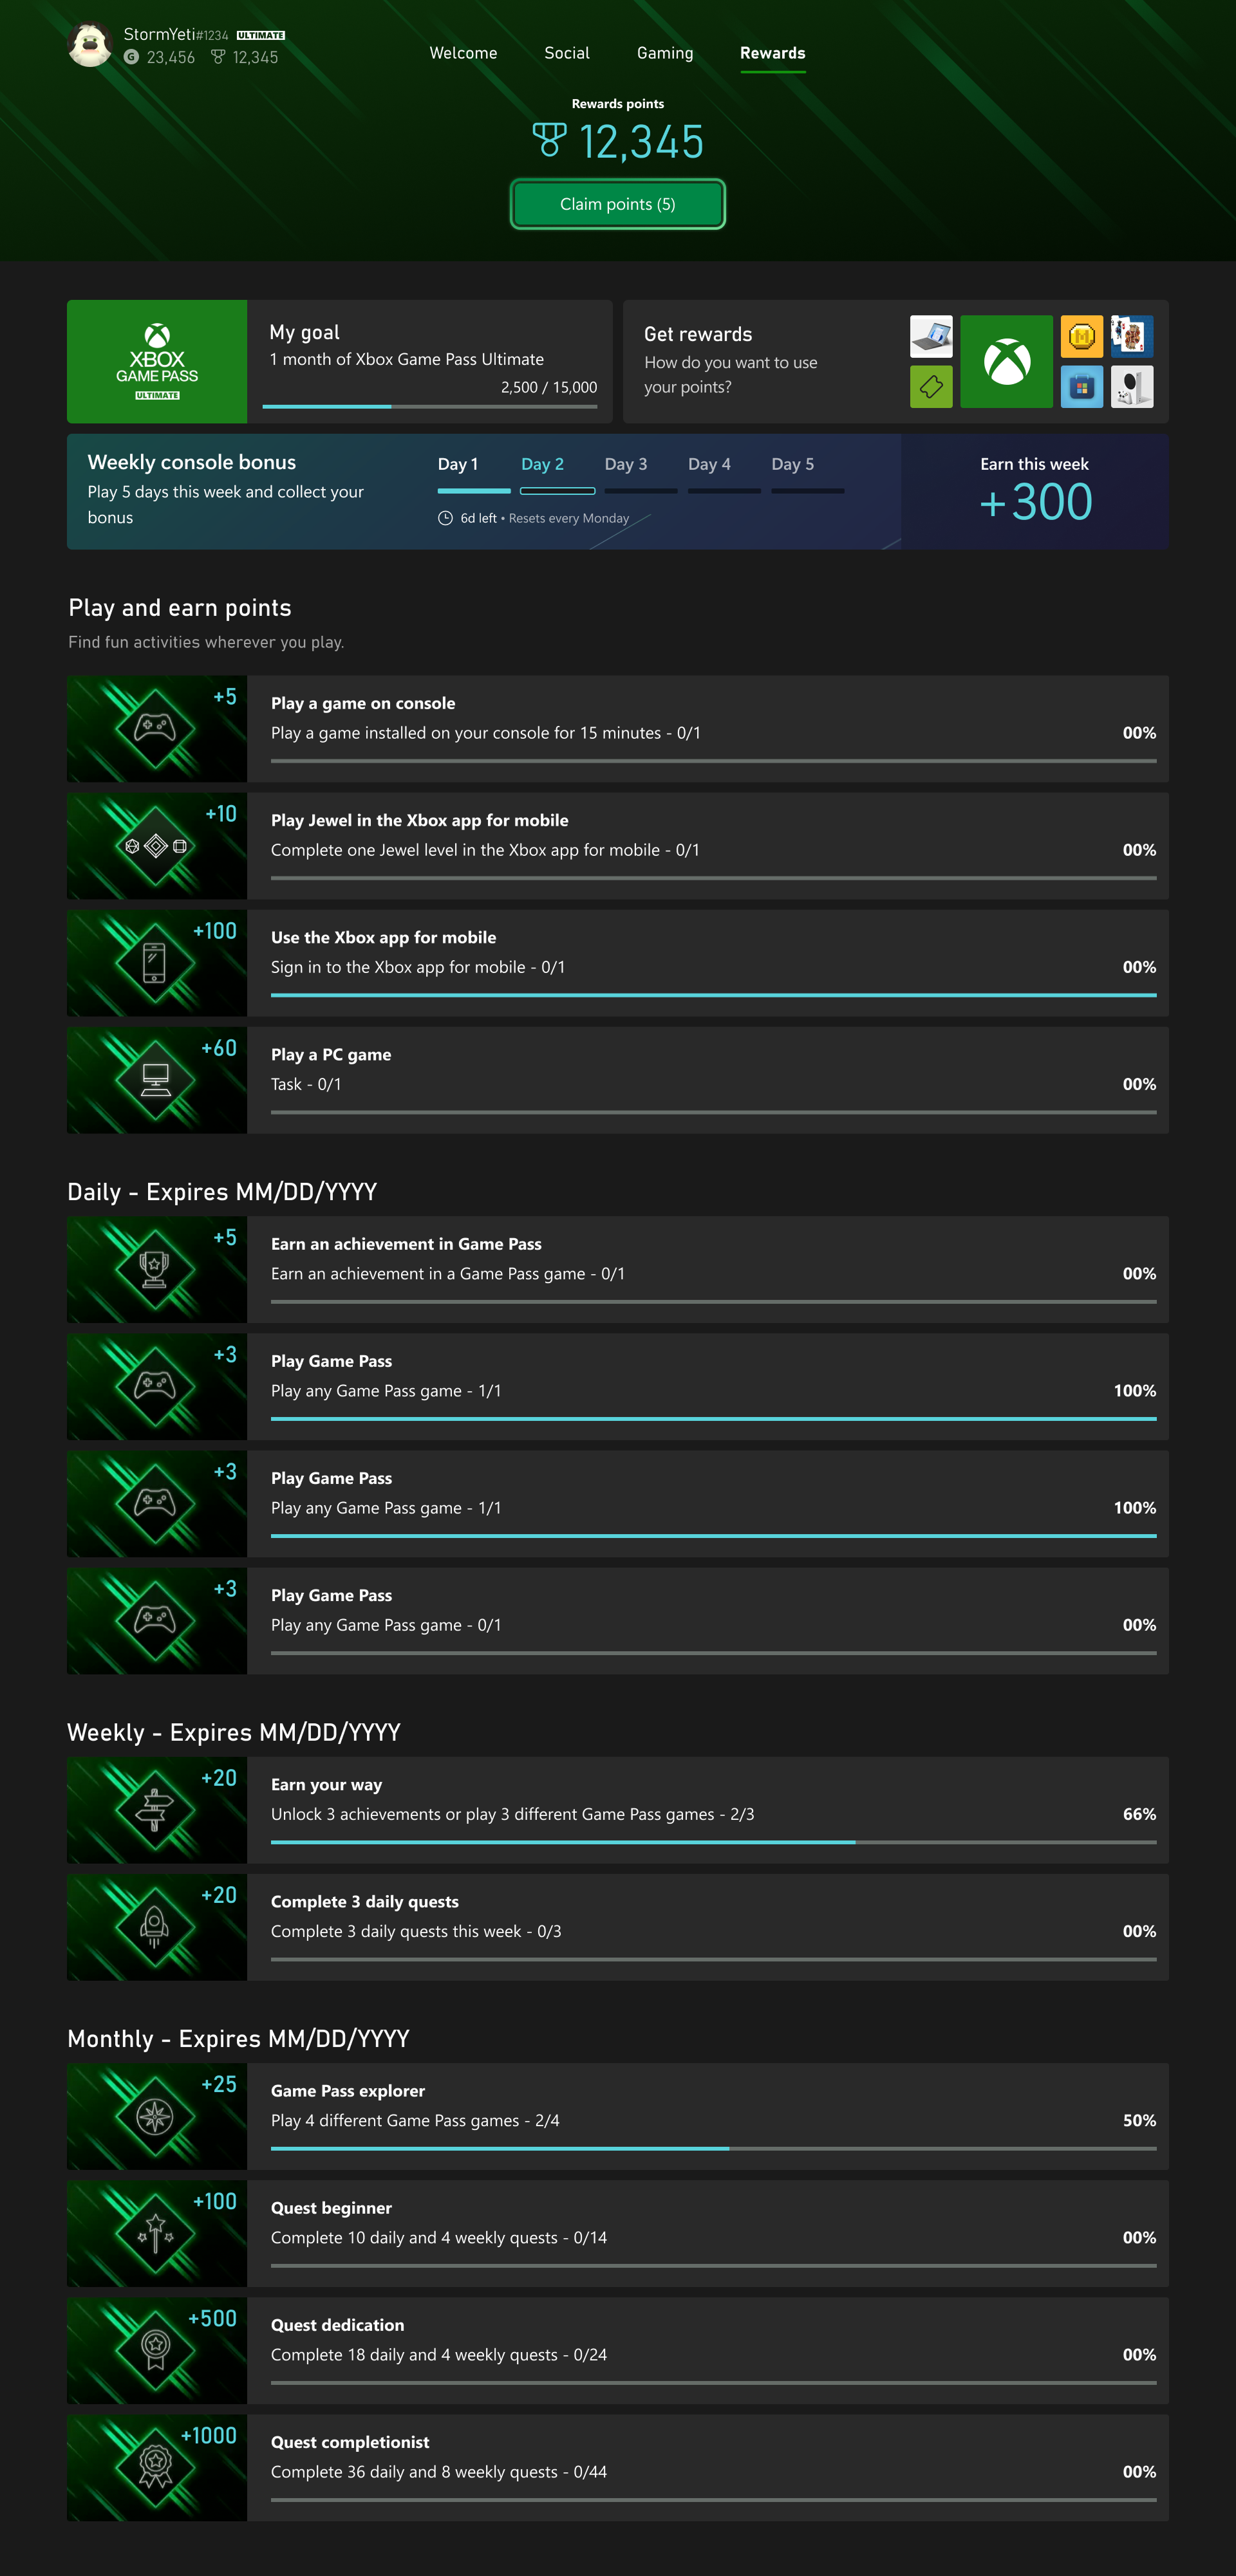Go to the Gaming tab

(665, 53)
